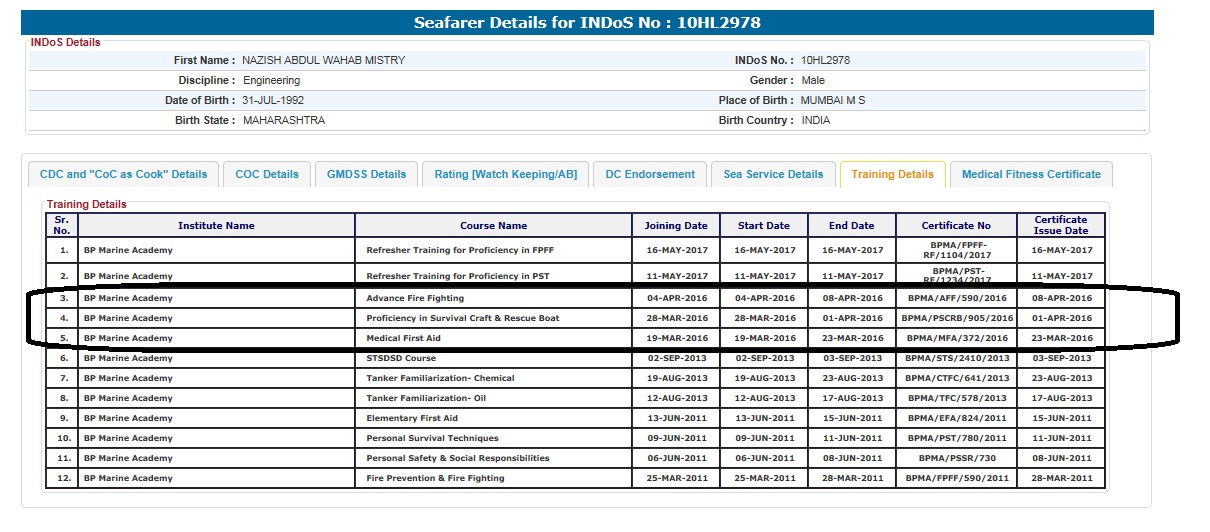This screenshot has height=532, width=1210.
Task: Open the CDC and "CoC as Cook" Details tab
Action: (x=123, y=174)
